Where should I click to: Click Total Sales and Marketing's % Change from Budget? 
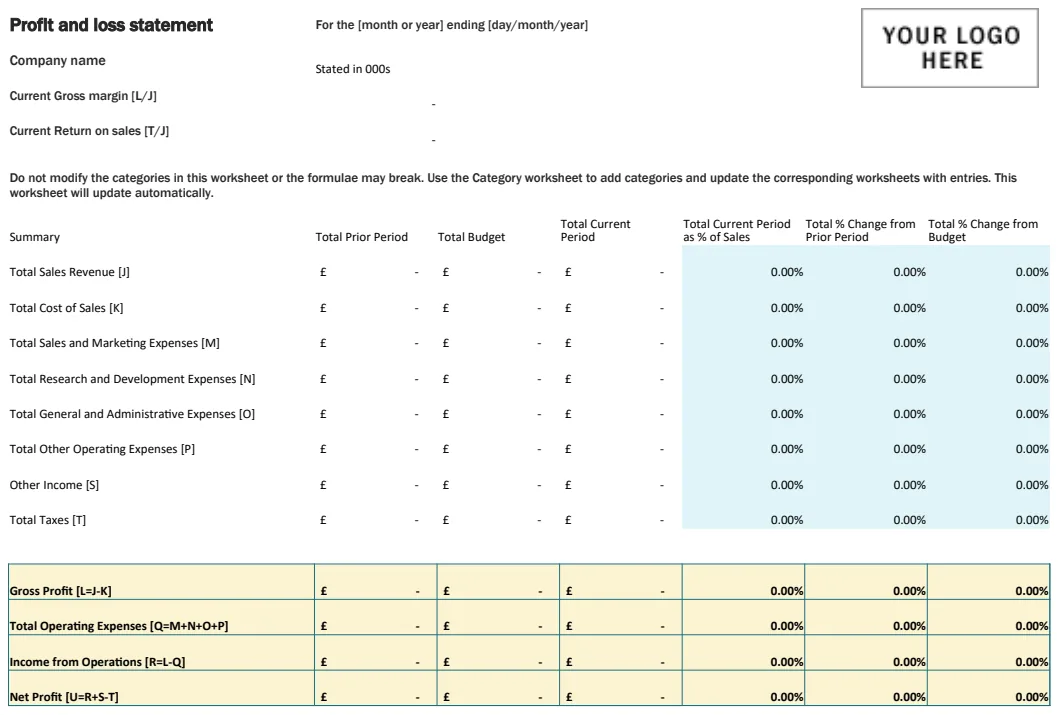(x=1032, y=343)
